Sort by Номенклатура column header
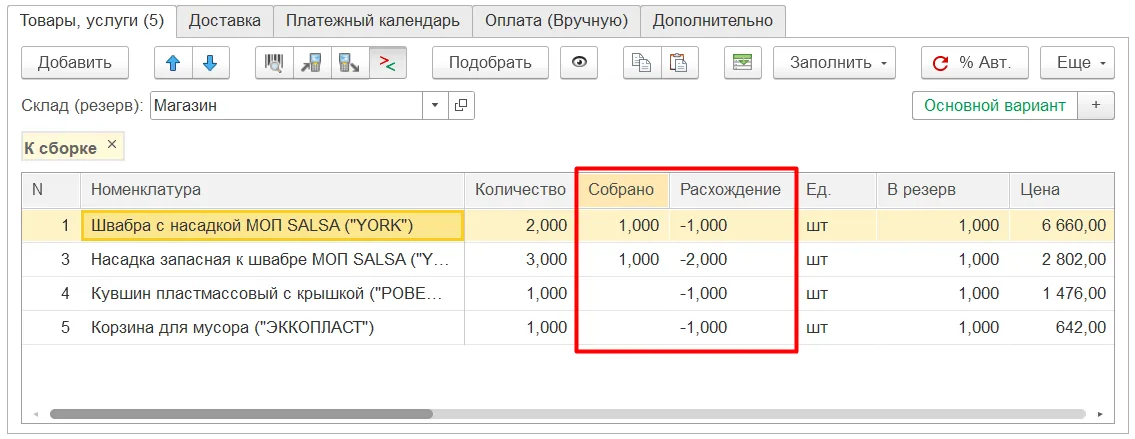1135x439 pixels. [271, 190]
